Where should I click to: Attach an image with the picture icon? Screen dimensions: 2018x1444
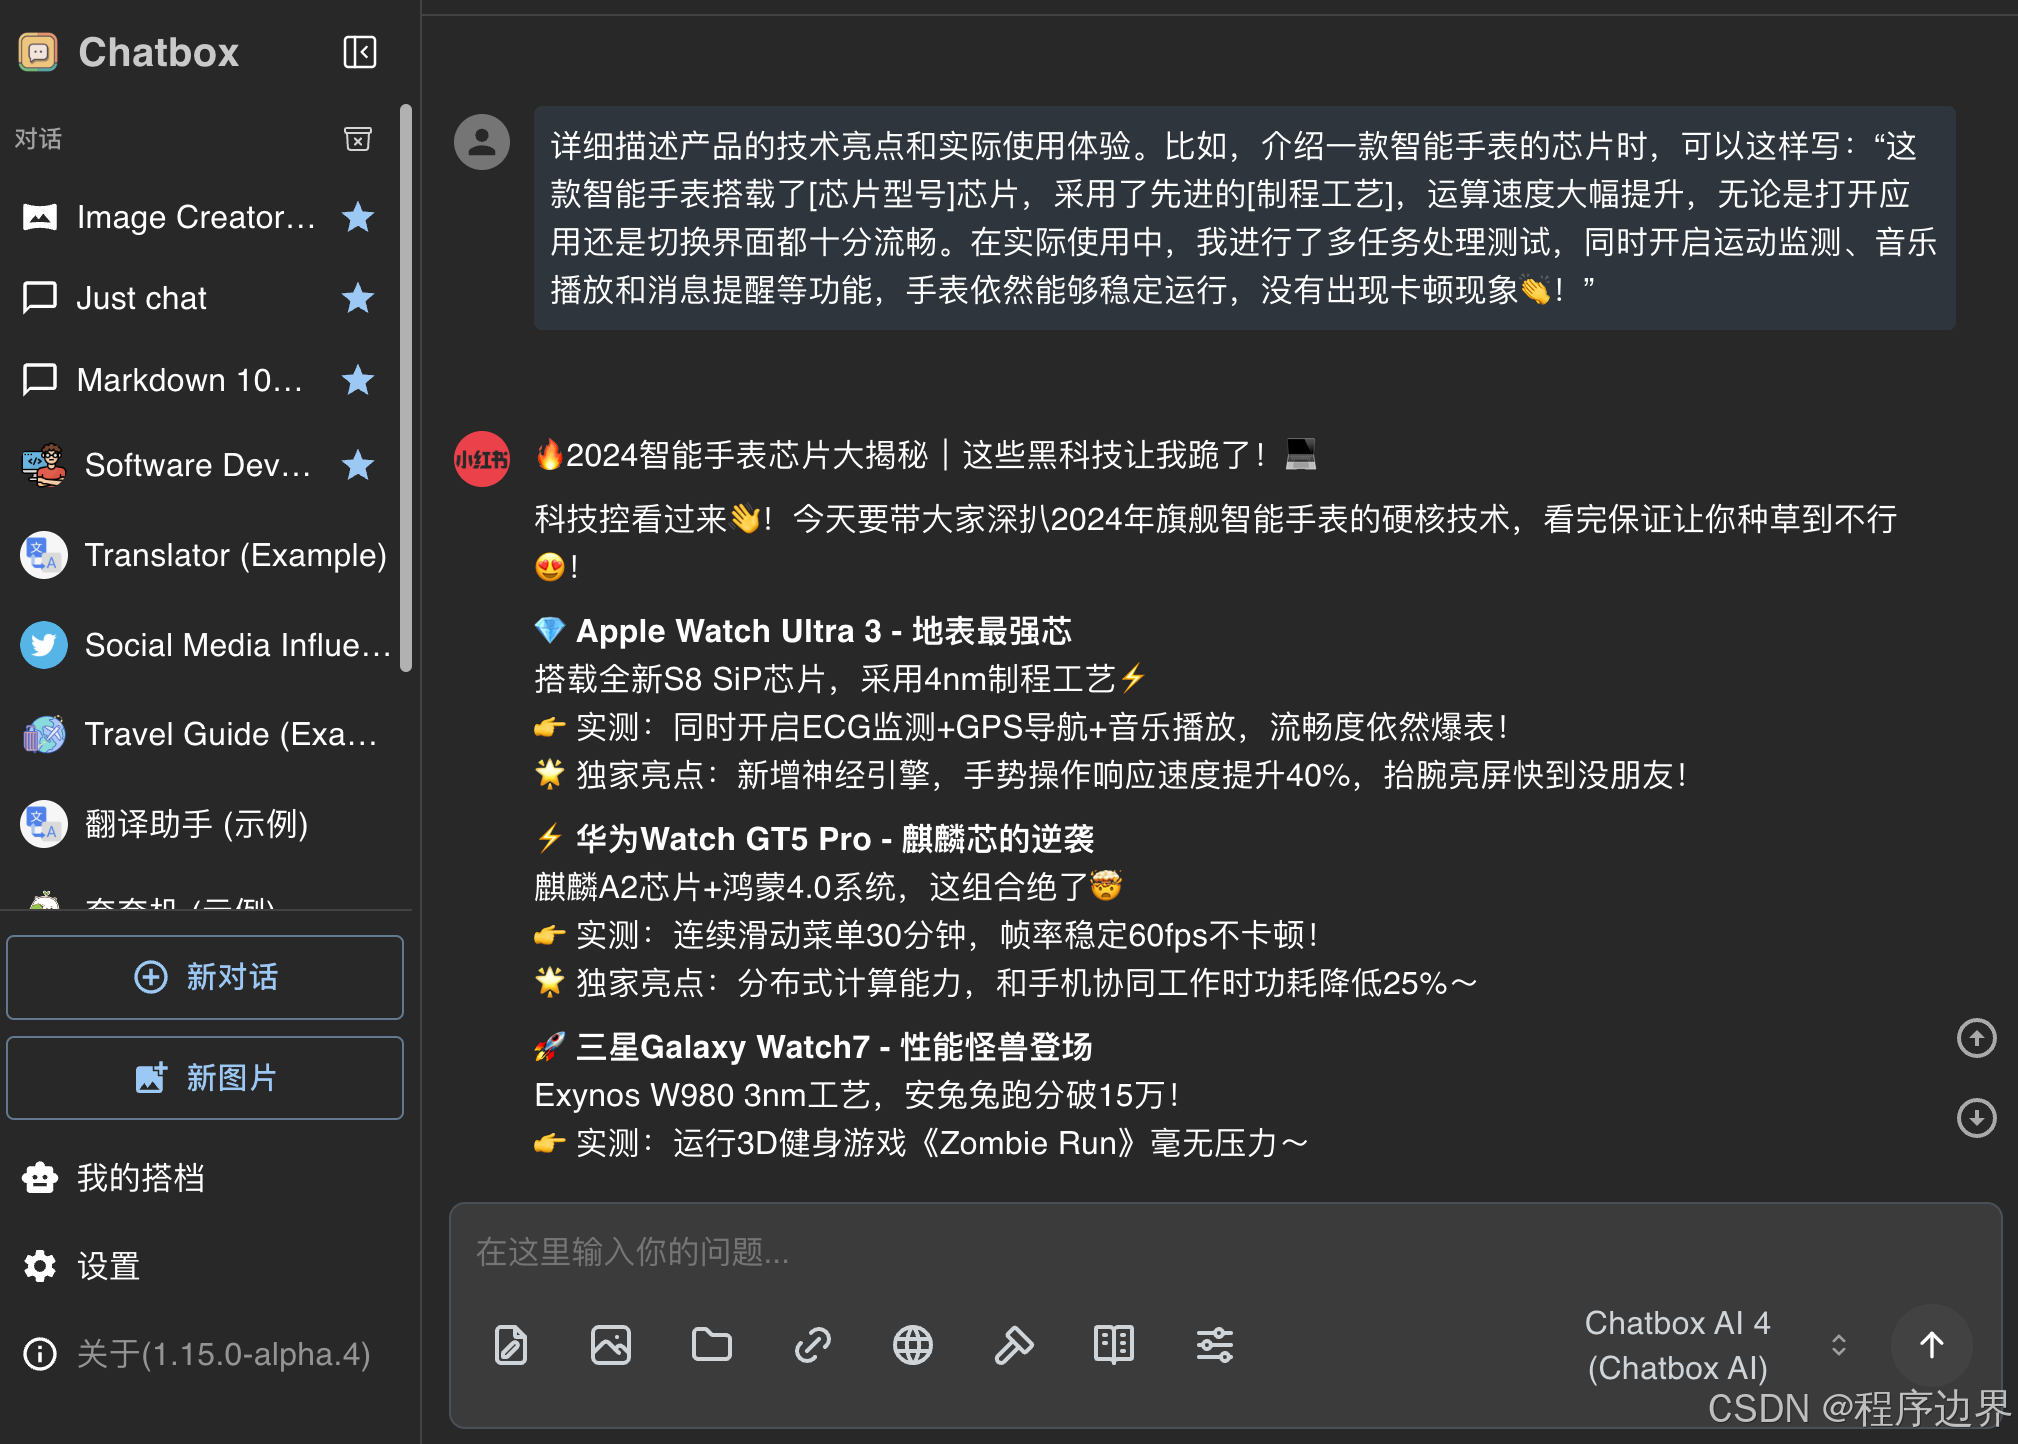tap(611, 1345)
